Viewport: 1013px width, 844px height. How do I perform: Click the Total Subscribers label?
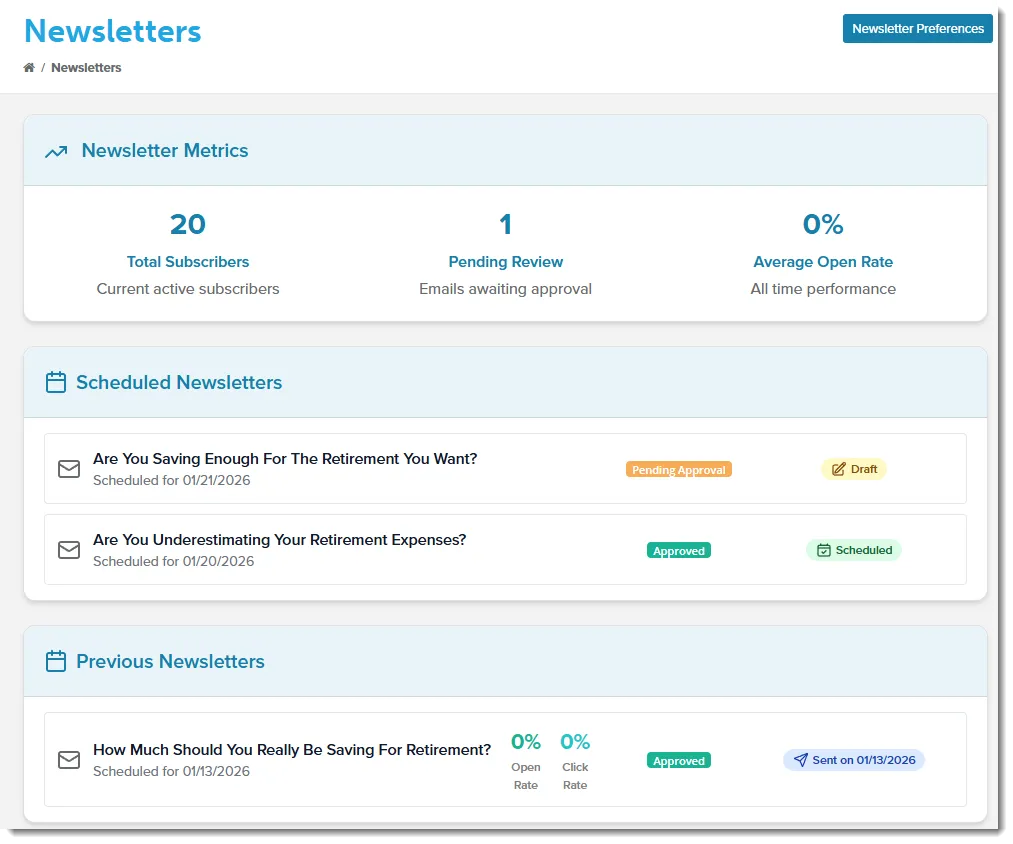187,262
